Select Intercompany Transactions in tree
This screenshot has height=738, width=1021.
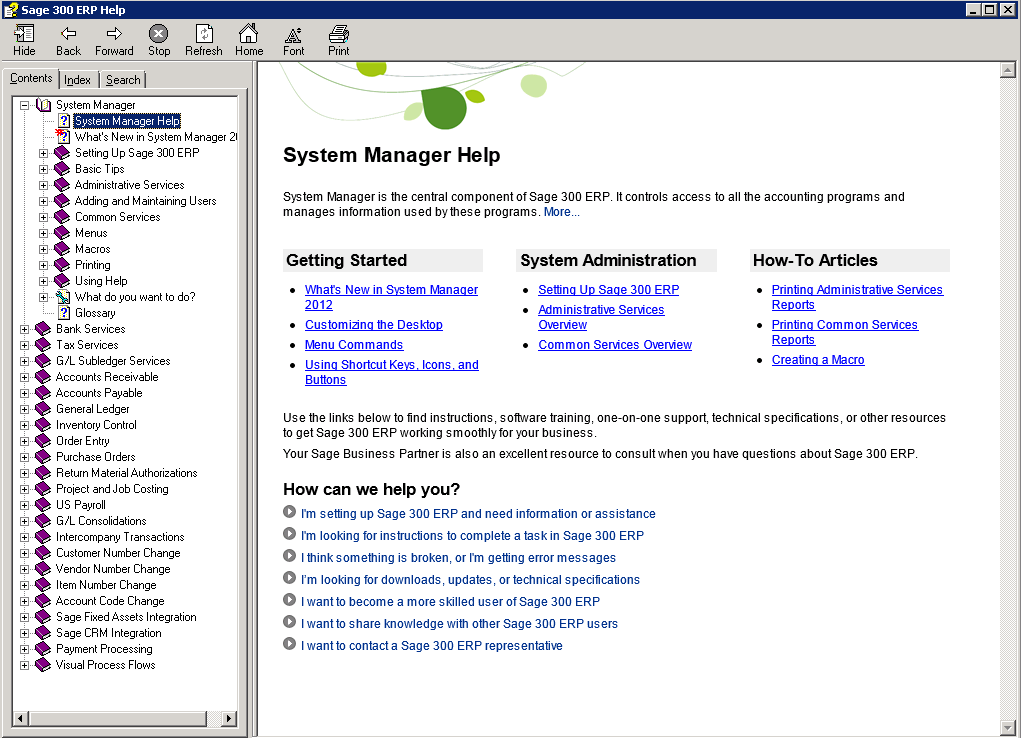tap(120, 537)
